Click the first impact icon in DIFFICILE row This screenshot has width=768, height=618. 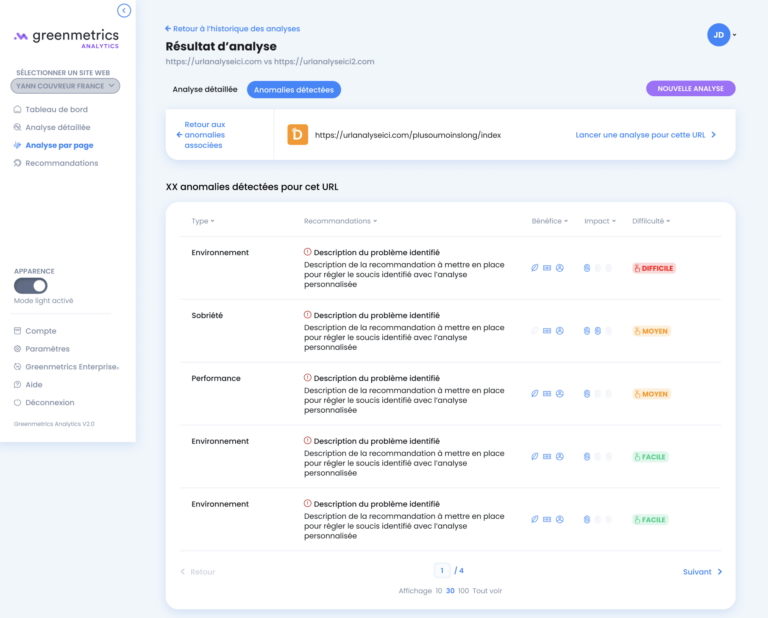click(x=587, y=268)
